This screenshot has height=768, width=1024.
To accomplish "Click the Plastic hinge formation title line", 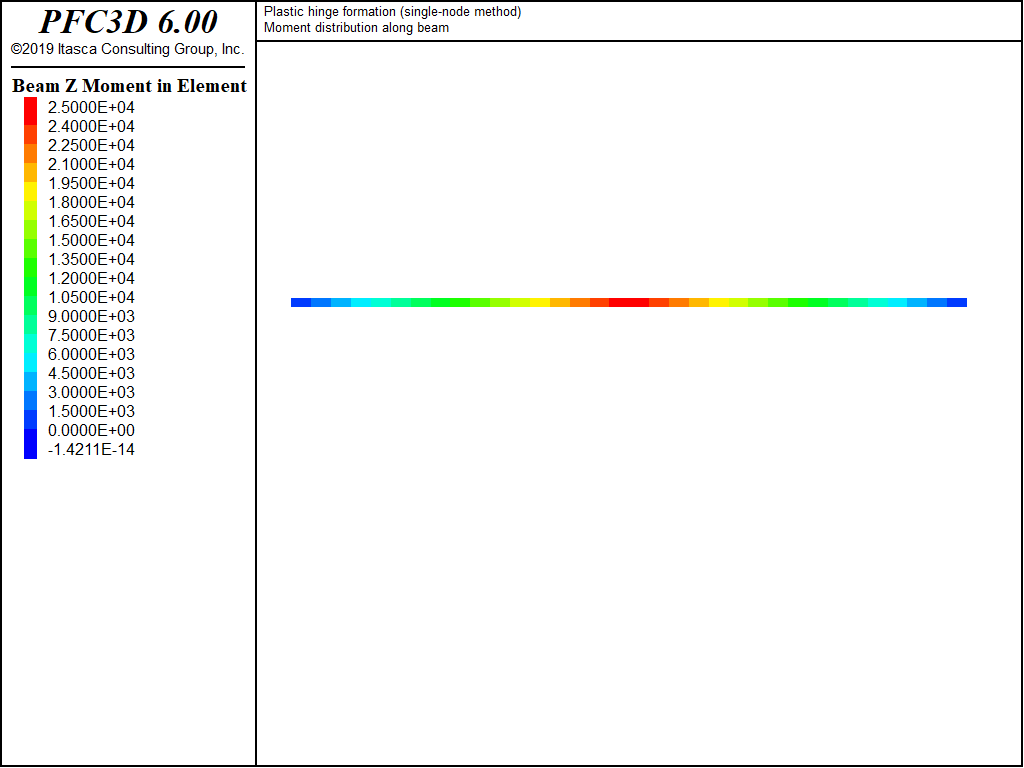I will pyautogui.click(x=392, y=12).
